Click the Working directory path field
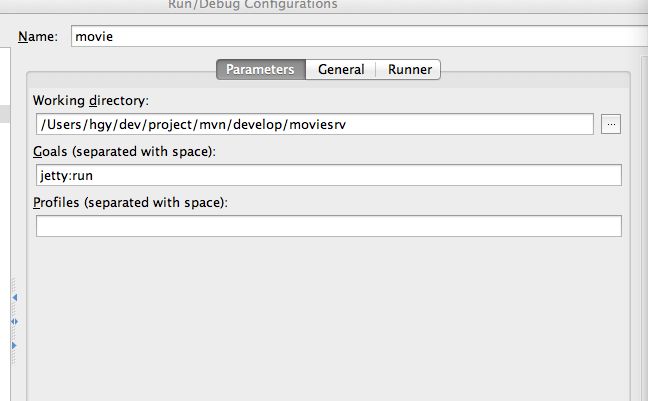648x401 pixels. pyautogui.click(x=314, y=124)
